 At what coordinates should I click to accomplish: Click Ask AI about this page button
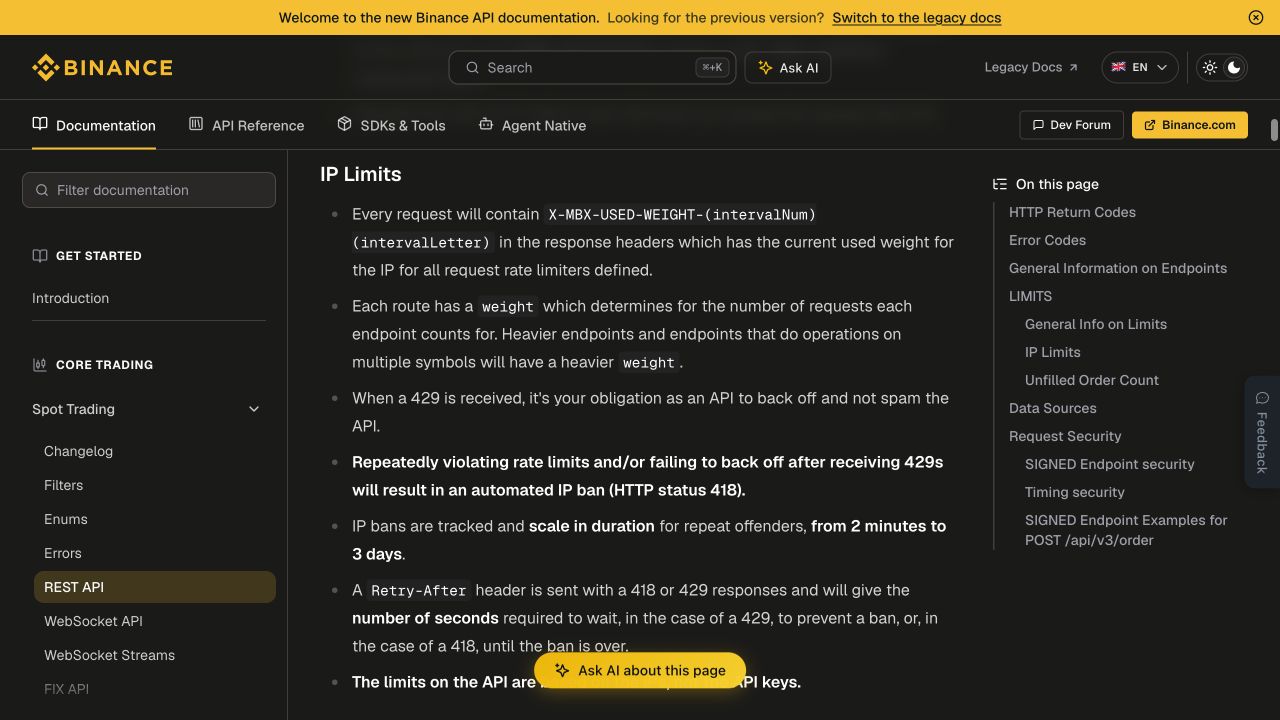coord(640,670)
